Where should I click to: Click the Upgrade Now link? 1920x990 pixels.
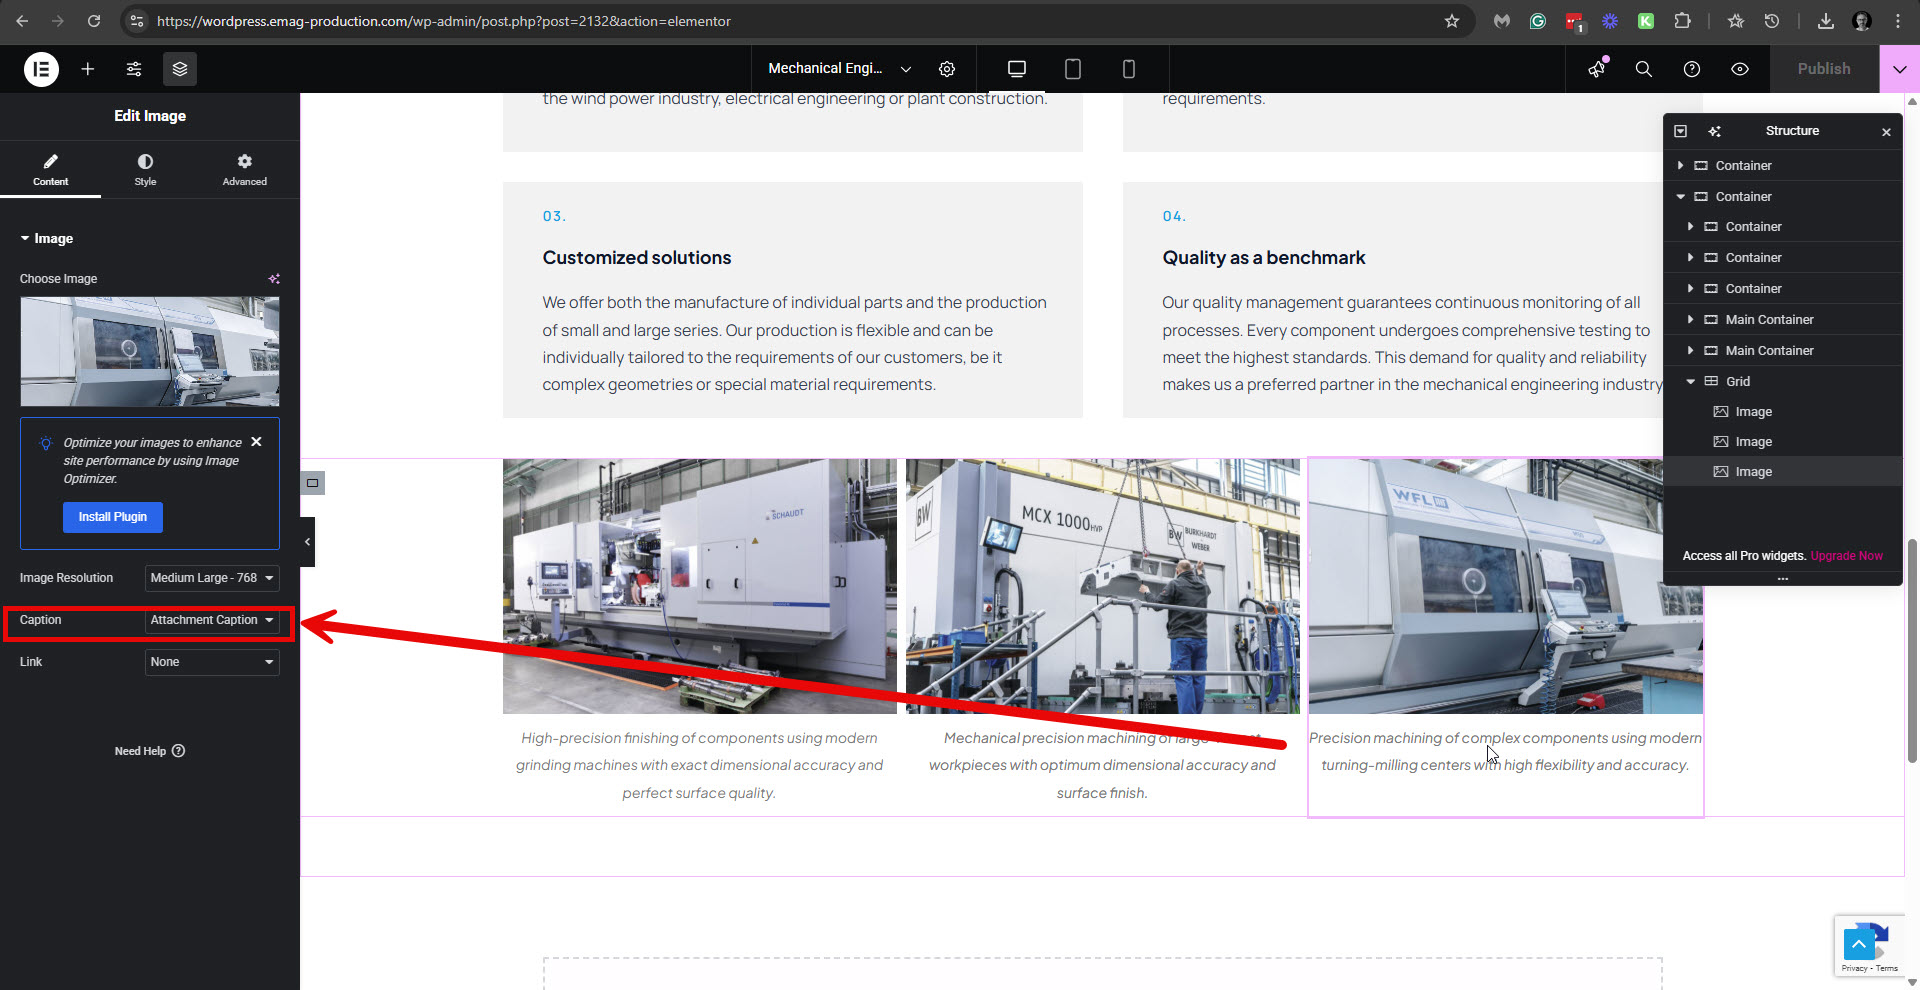click(x=1846, y=556)
